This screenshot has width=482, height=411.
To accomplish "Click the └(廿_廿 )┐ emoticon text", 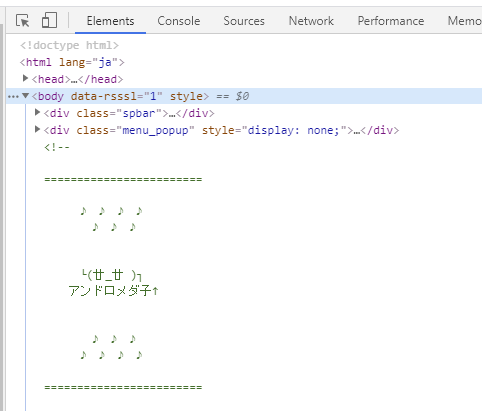I will (x=112, y=275).
